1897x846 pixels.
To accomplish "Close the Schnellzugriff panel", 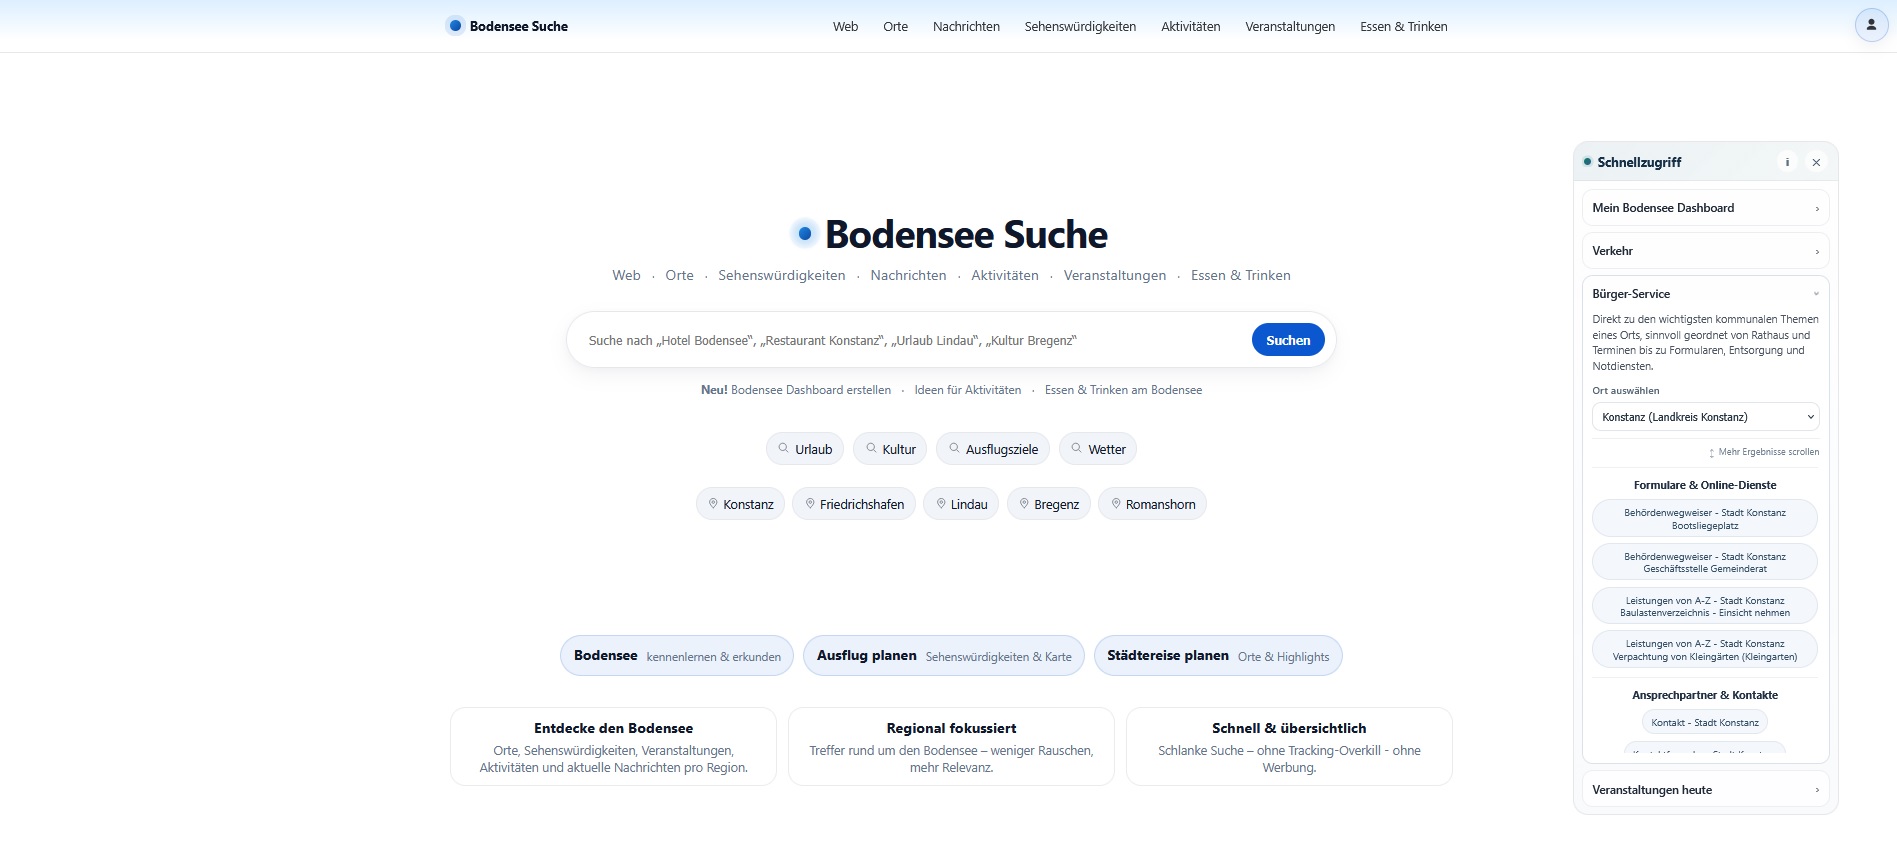I will pos(1816,162).
